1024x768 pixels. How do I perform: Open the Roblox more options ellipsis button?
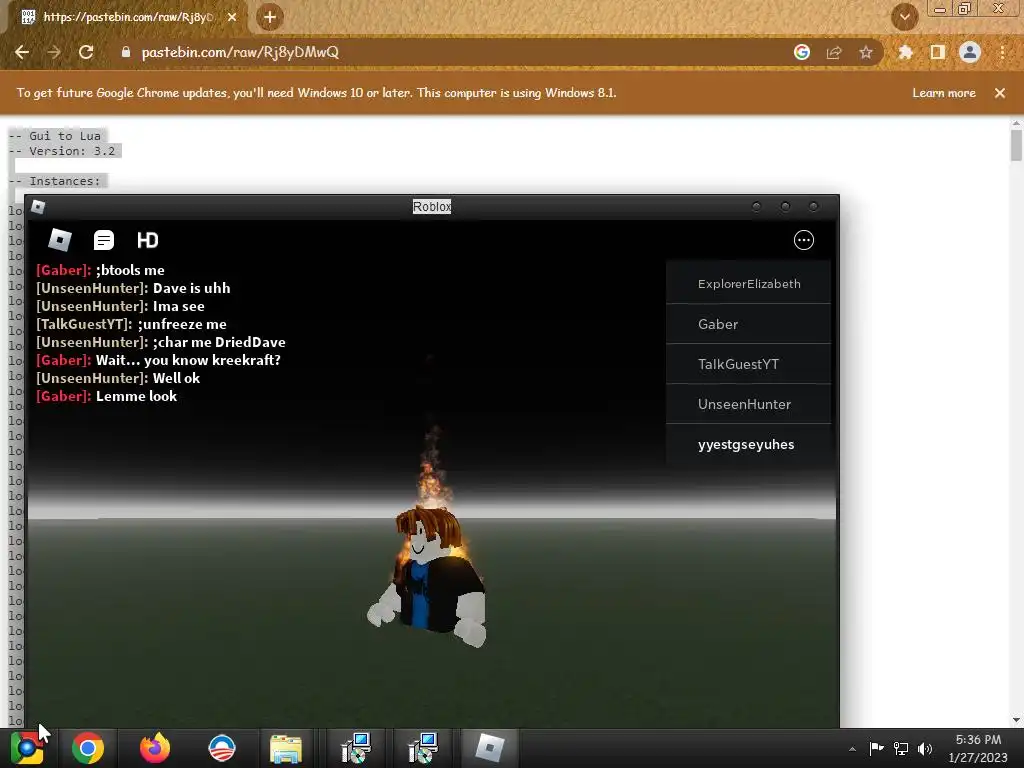[804, 240]
